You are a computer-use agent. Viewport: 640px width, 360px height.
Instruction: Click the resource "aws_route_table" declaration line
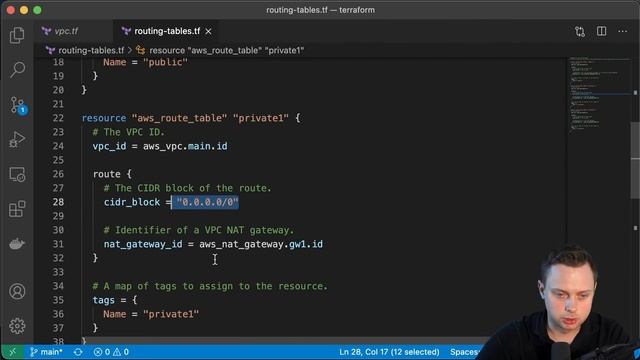pyautogui.click(x=191, y=118)
